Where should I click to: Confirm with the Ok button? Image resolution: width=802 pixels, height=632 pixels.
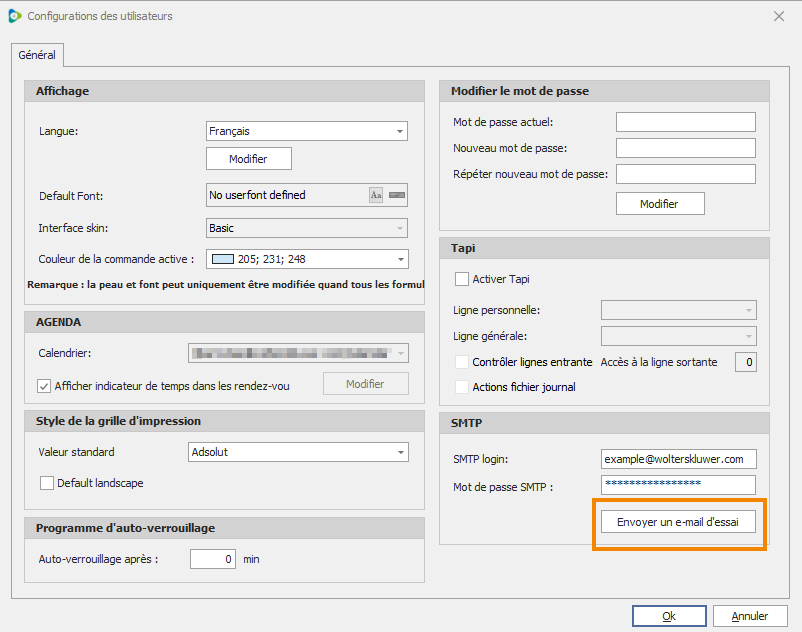coord(669,616)
